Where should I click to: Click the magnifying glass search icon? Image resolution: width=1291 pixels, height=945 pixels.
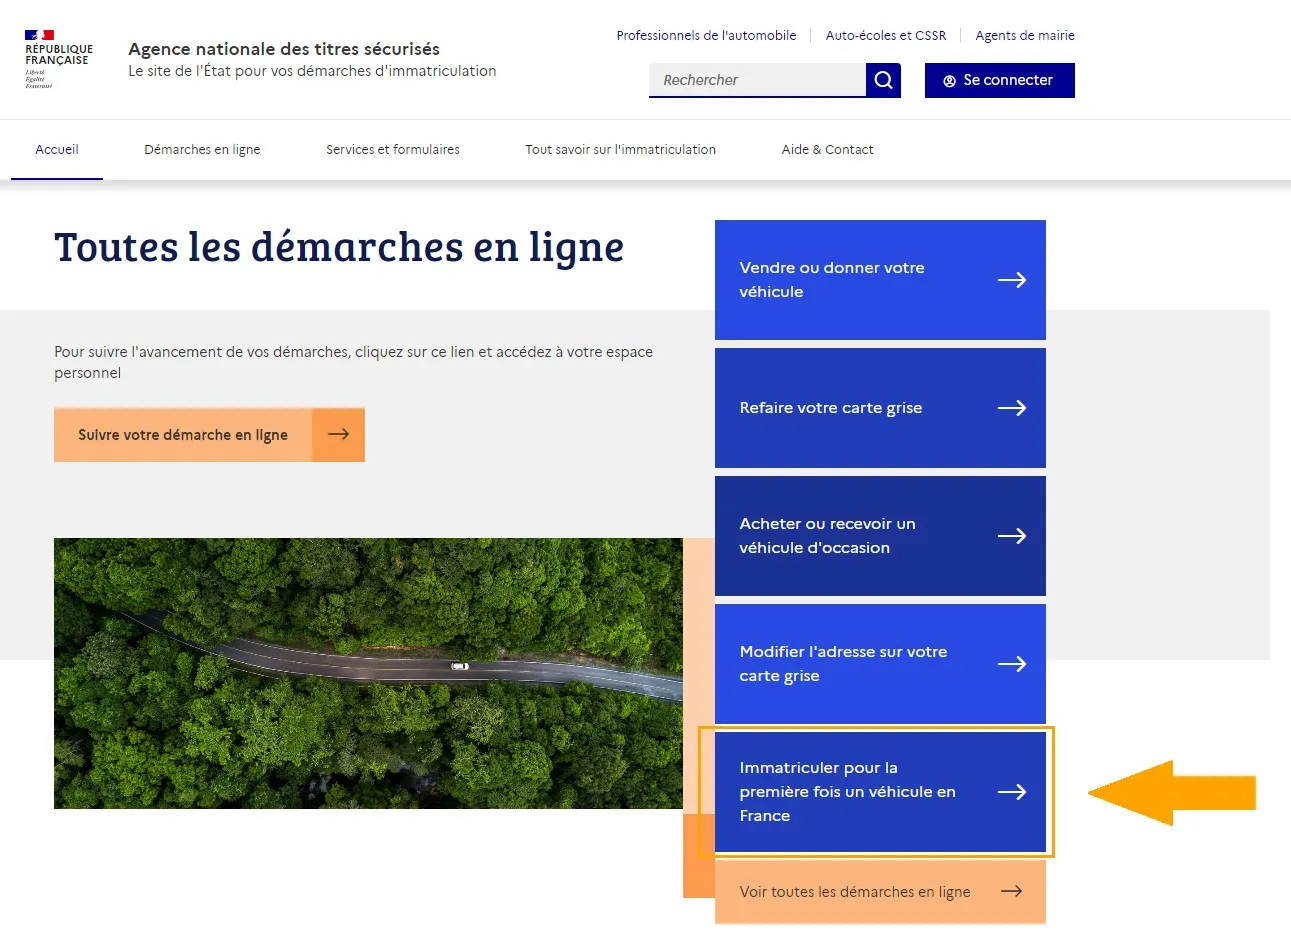pos(883,80)
